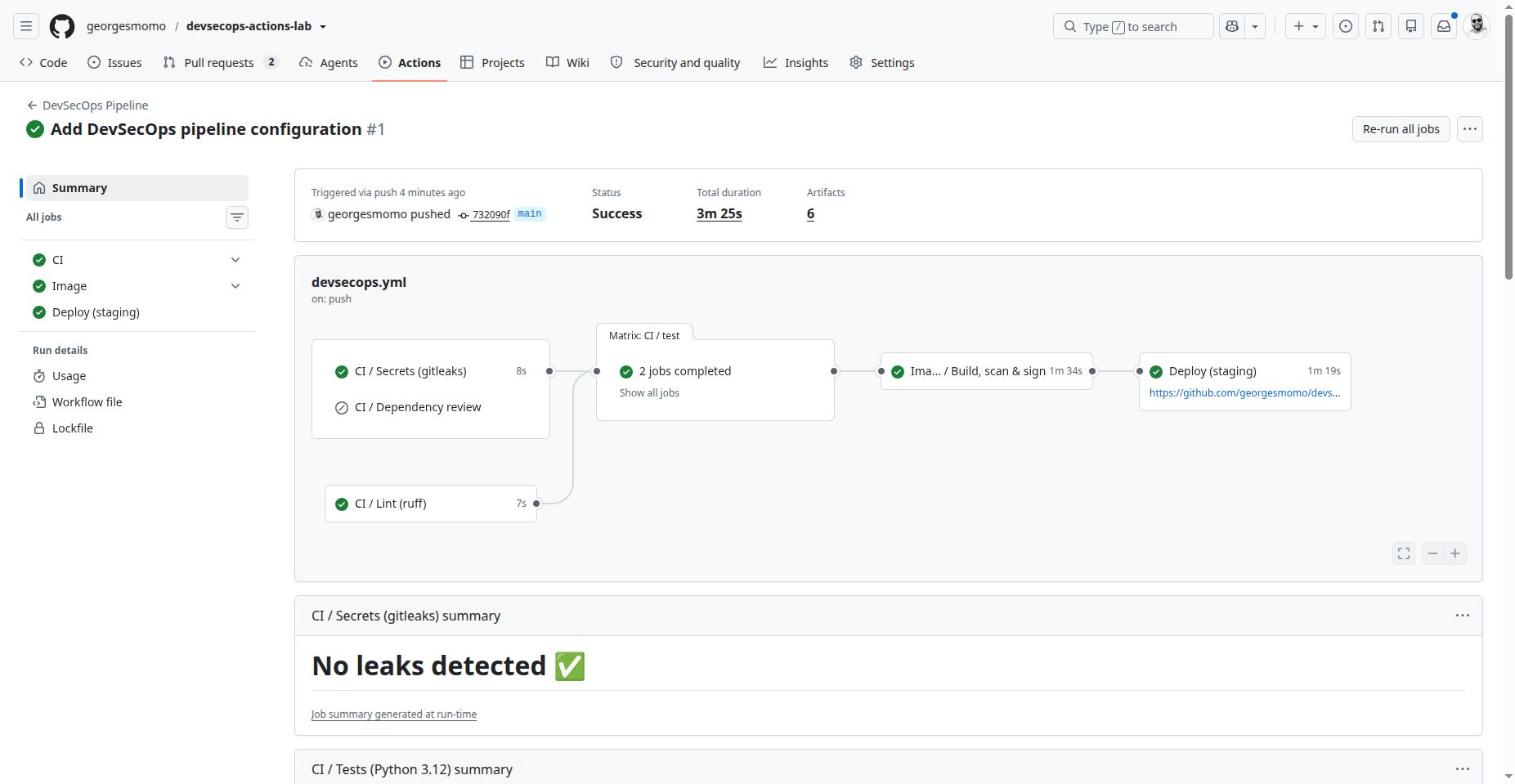This screenshot has width=1515, height=784.
Task: Open the user avatar menu
Action: [x=1477, y=26]
